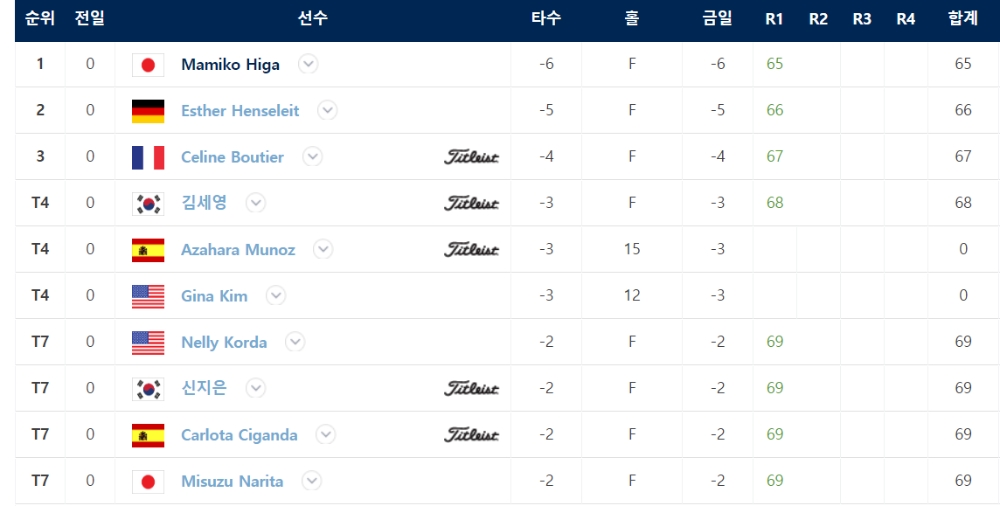Screen dimensions: 1000x506
Task: Open Nelly Korda player link
Action: [x=224, y=342]
